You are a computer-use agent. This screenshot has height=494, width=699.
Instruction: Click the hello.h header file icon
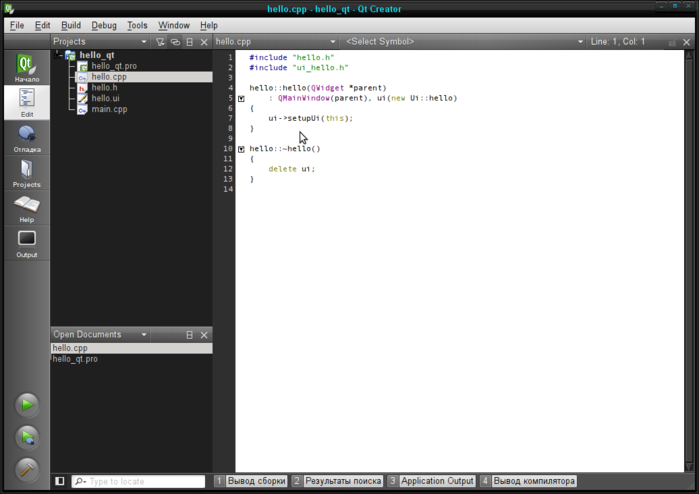click(x=82, y=88)
